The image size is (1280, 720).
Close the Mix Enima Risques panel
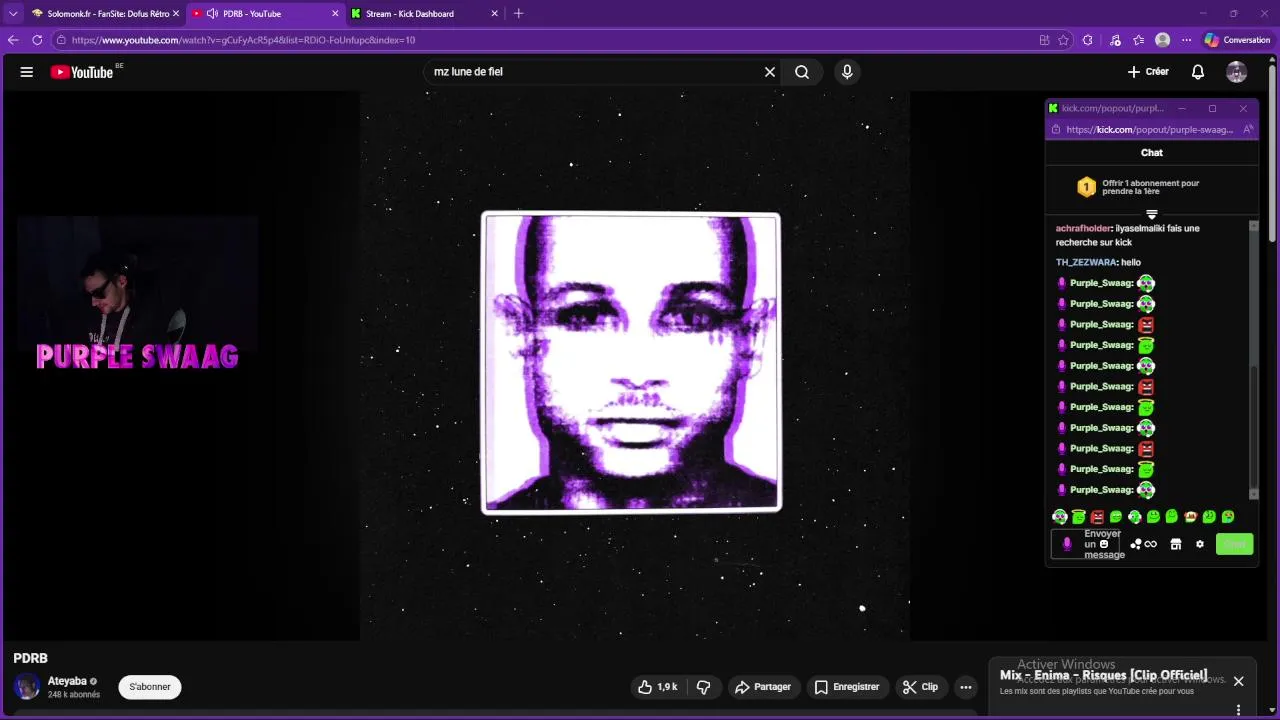1238,681
